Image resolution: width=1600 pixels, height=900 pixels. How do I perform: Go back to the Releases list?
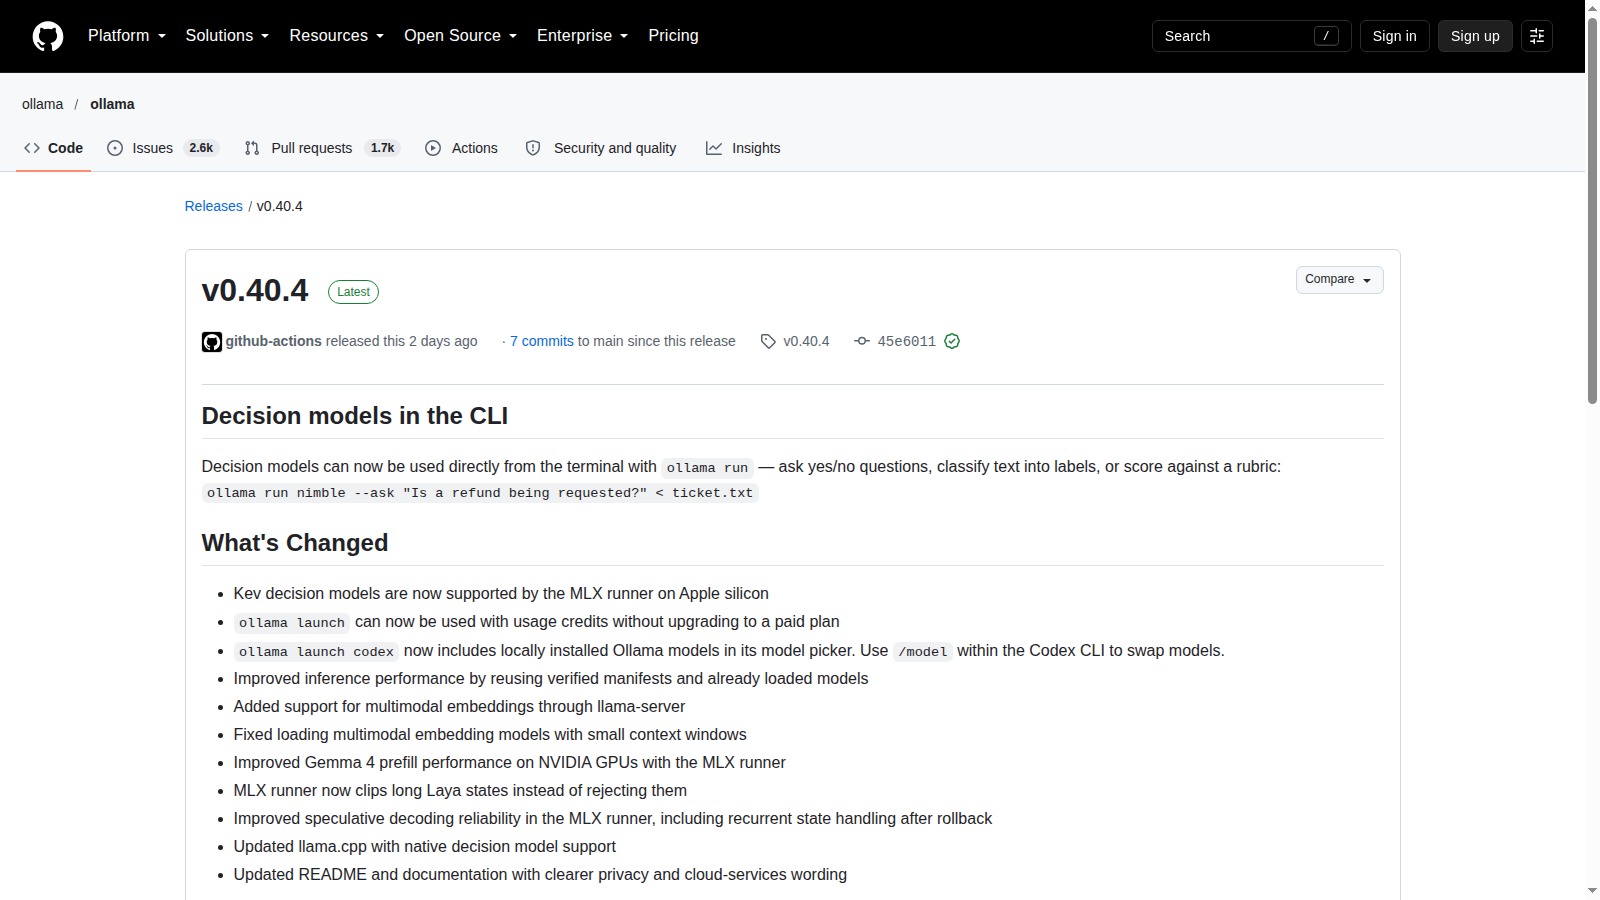[x=214, y=206]
